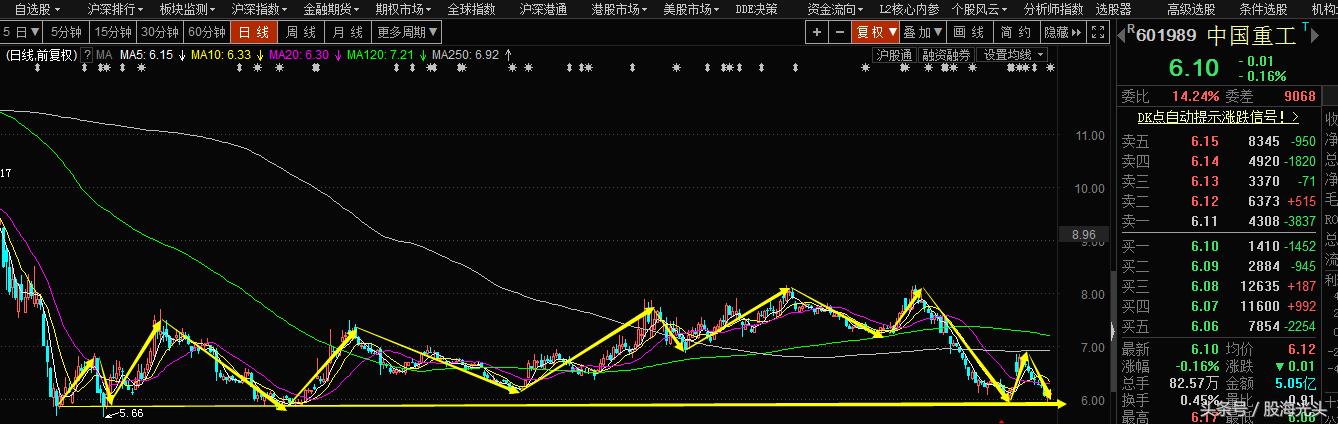
Task: Open the 港股市场 menu
Action: point(619,9)
